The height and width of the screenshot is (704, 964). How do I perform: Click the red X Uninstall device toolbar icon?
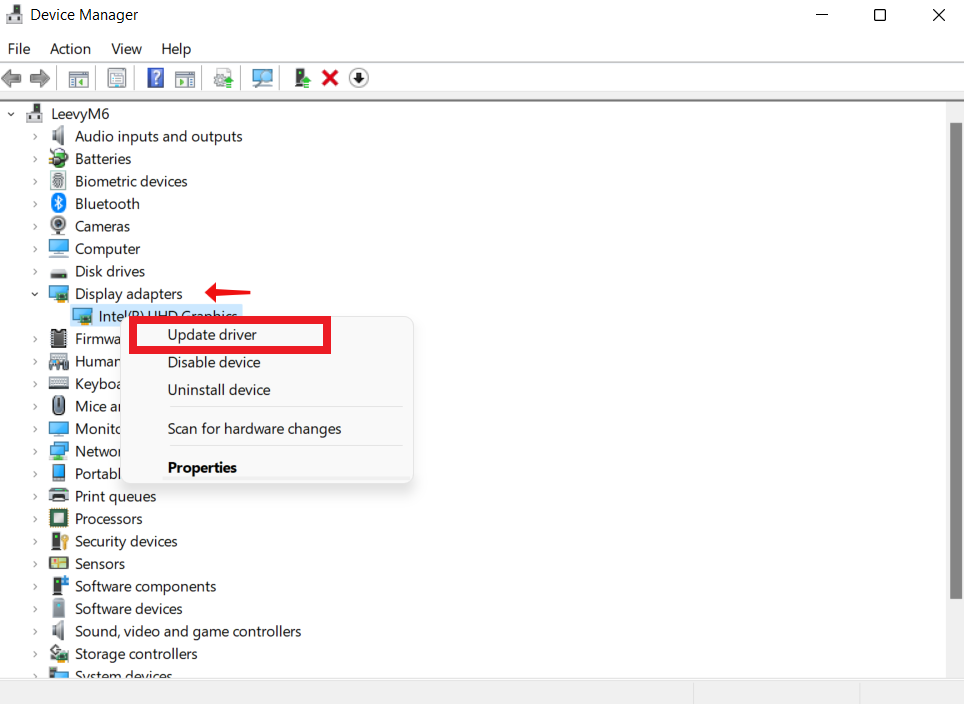(x=330, y=77)
